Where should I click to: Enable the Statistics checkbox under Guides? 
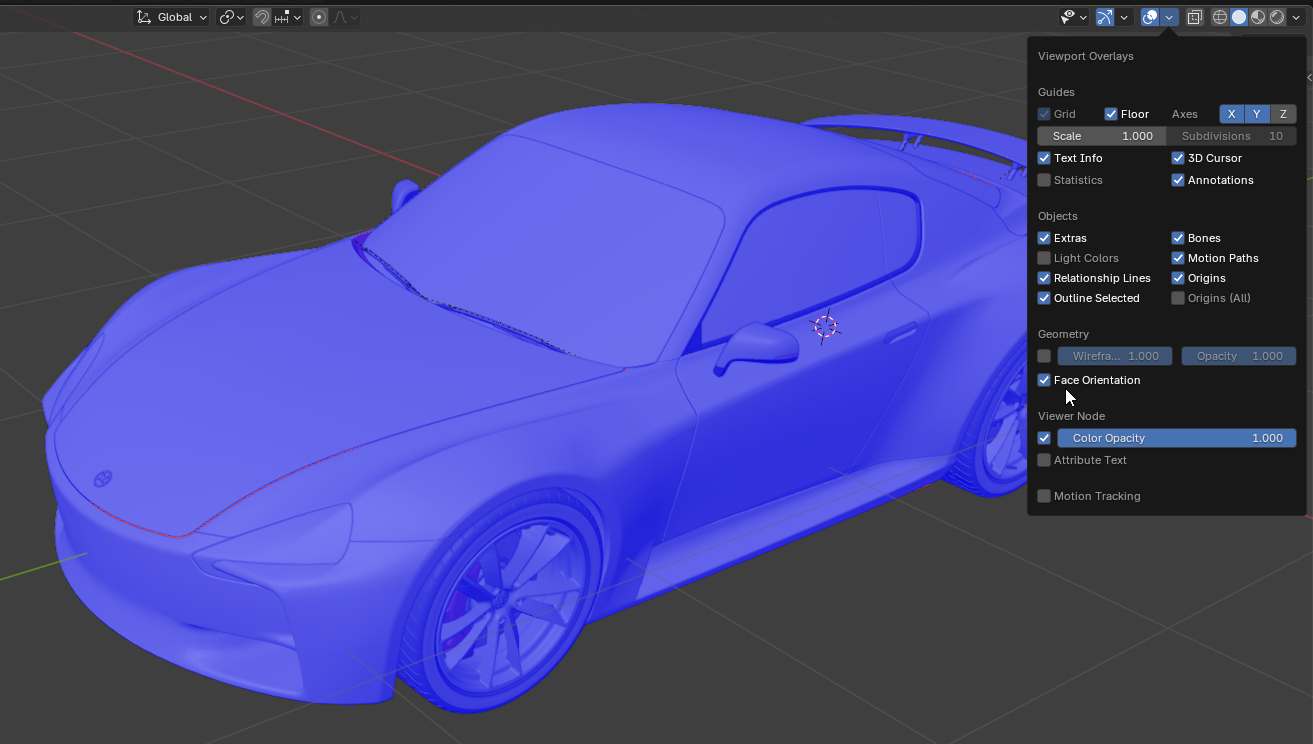(x=1044, y=180)
